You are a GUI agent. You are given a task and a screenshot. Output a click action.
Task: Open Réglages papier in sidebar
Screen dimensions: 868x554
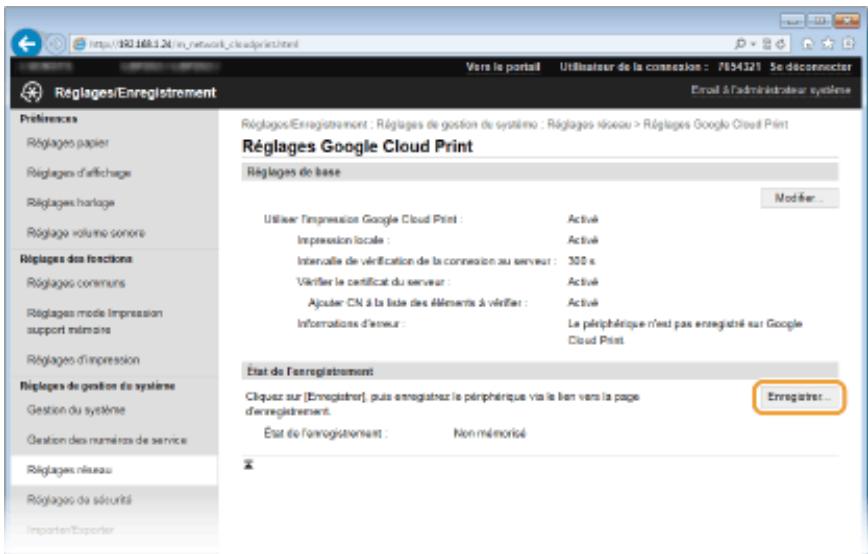(68, 143)
